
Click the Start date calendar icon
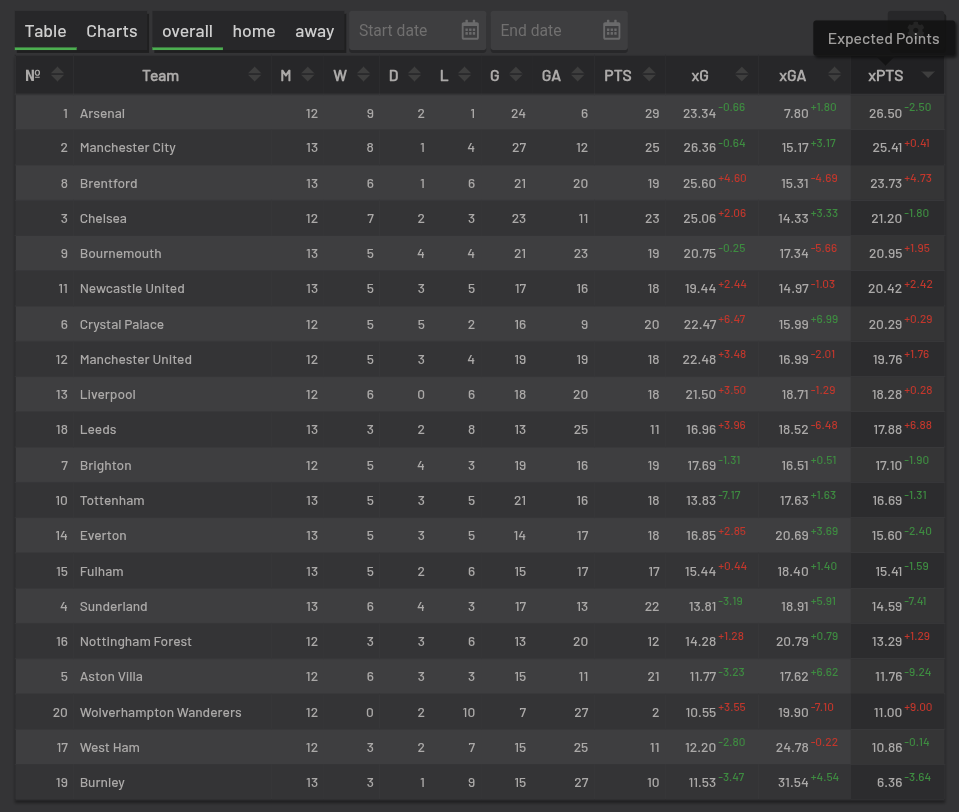pos(470,31)
